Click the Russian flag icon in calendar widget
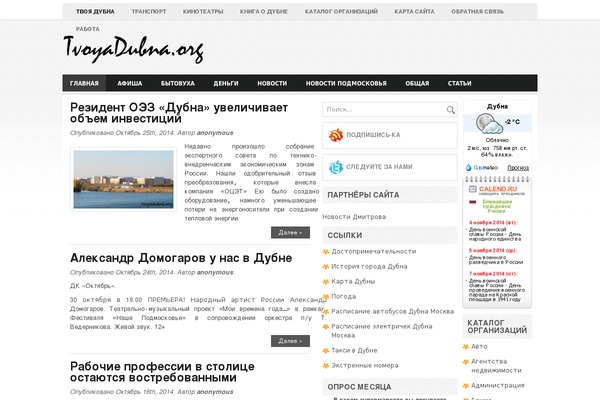600x400 pixels. pyautogui.click(x=473, y=202)
